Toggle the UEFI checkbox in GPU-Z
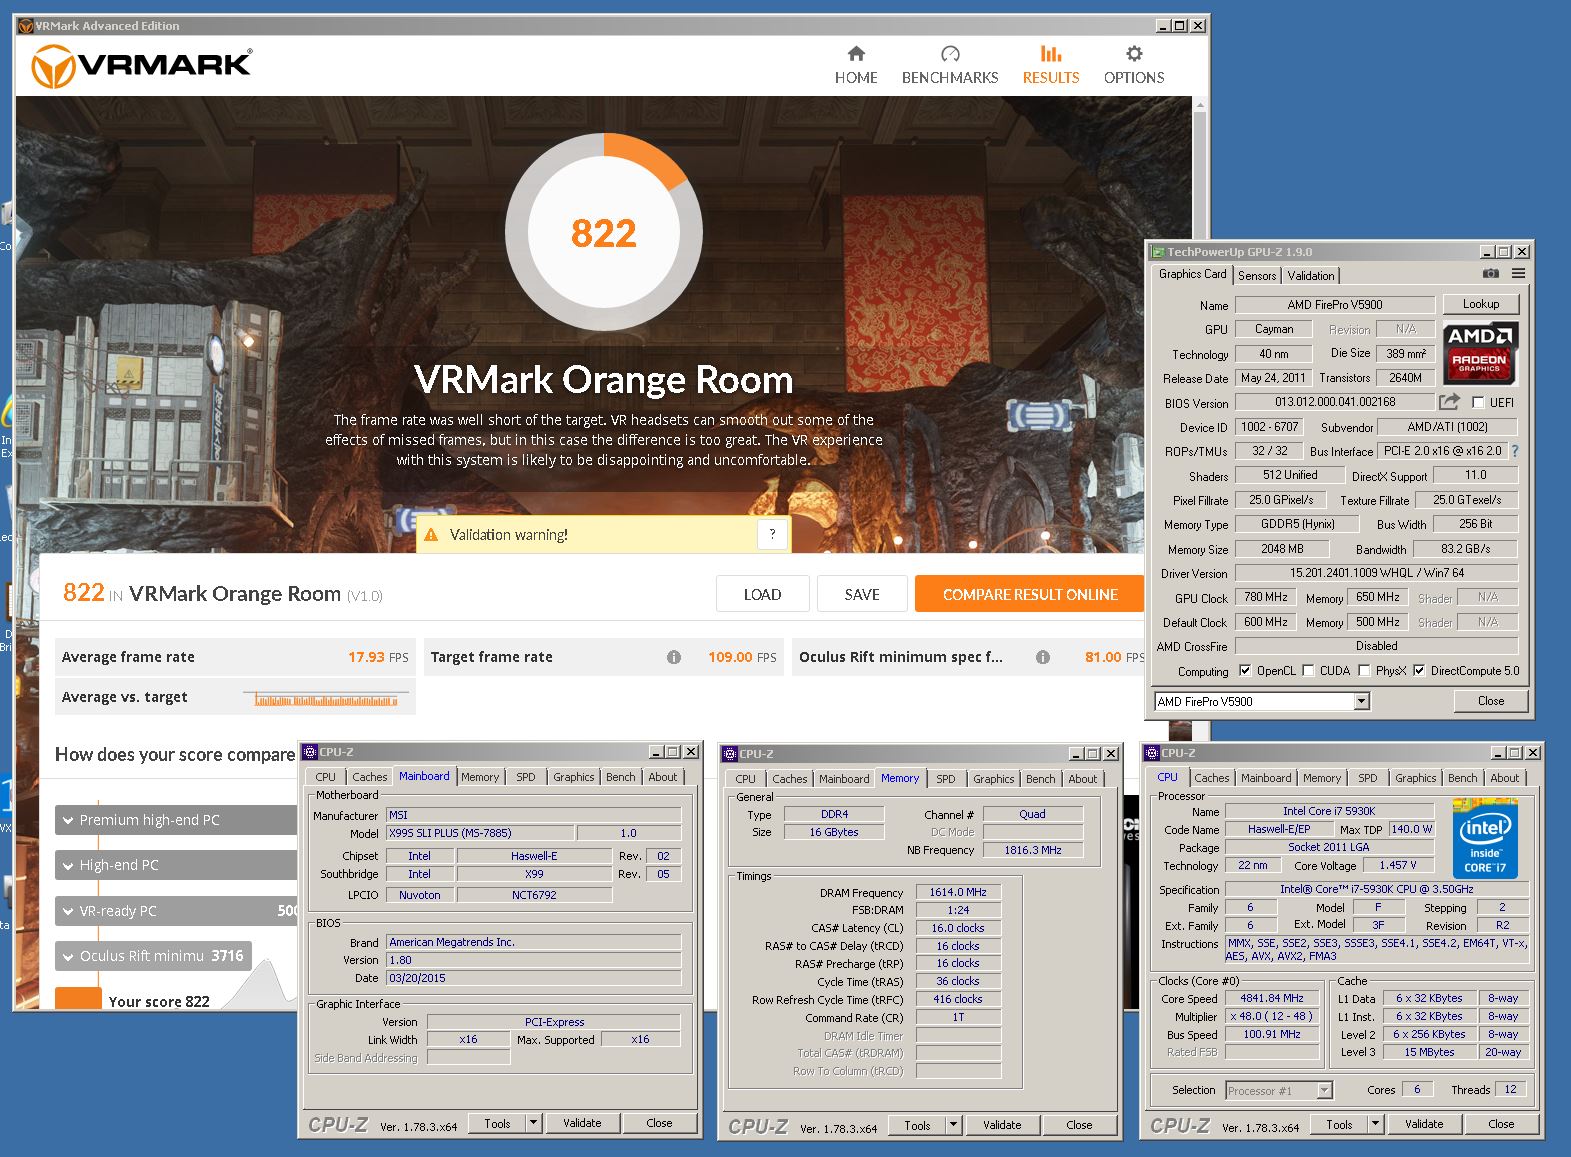This screenshot has height=1157, width=1571. (1478, 402)
